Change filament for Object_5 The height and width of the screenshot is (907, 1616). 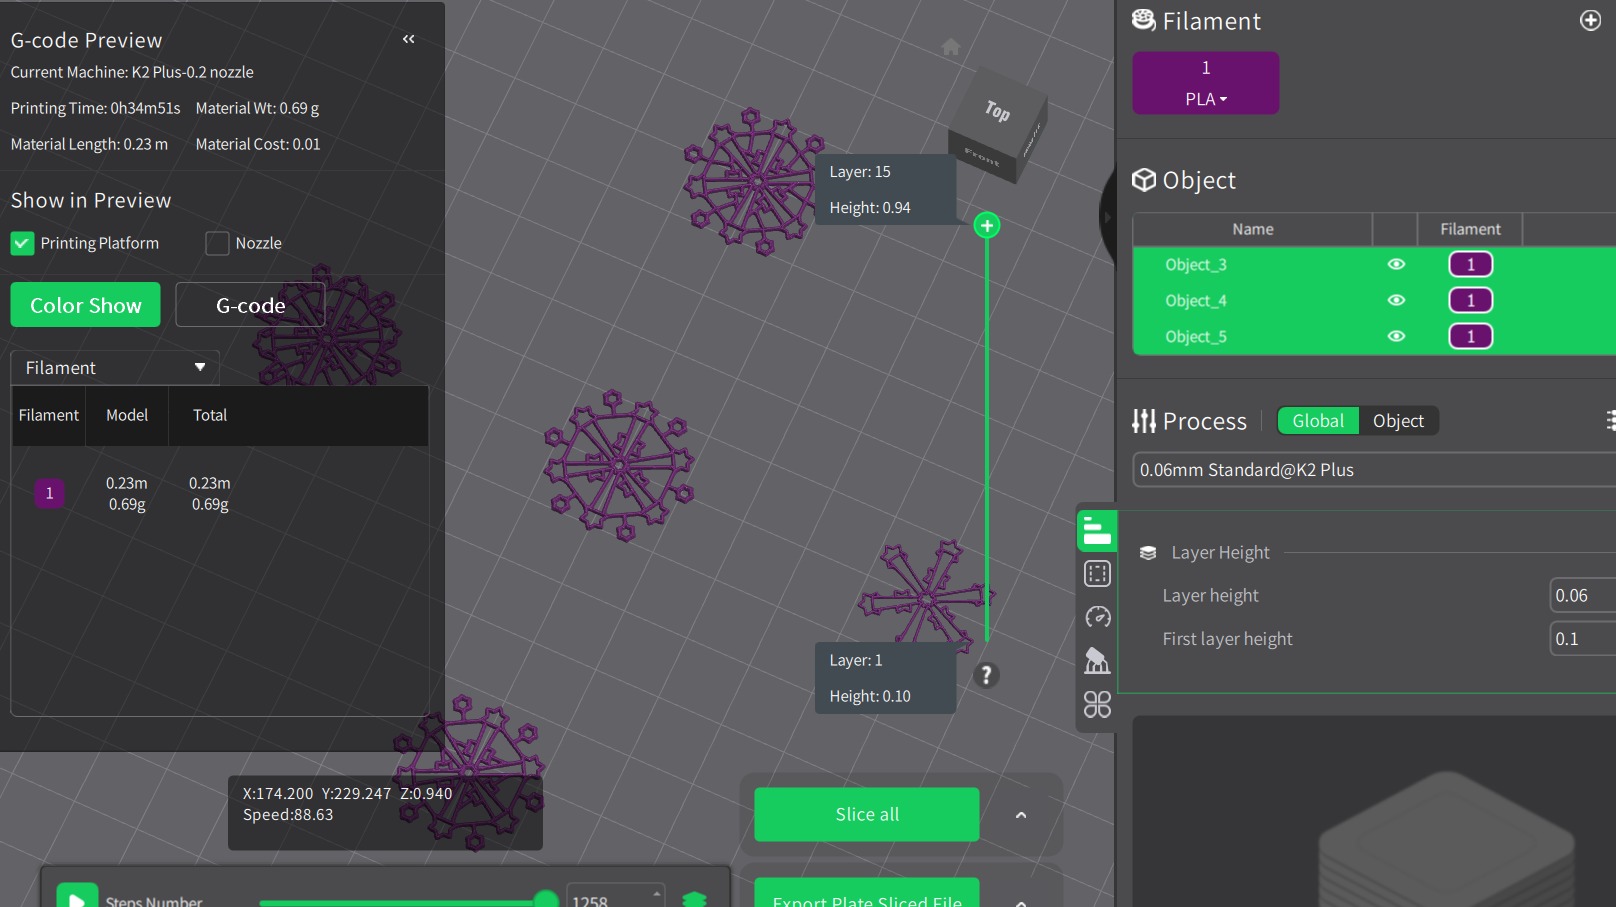tap(1470, 336)
